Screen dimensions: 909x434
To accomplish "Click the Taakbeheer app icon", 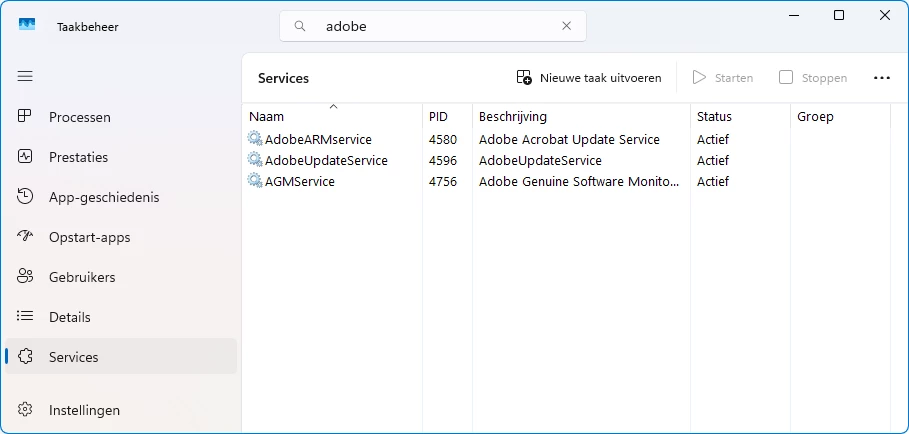I will [x=27, y=25].
